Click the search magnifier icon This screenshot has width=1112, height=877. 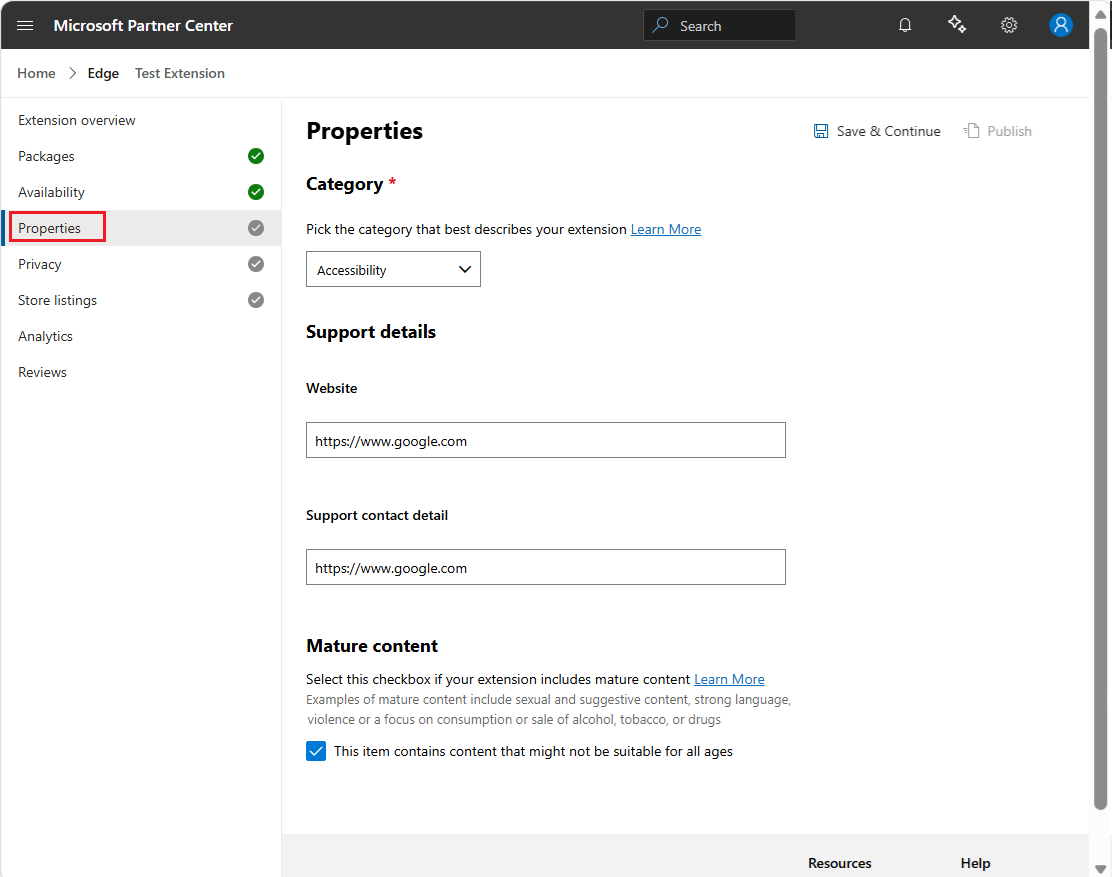click(x=660, y=25)
